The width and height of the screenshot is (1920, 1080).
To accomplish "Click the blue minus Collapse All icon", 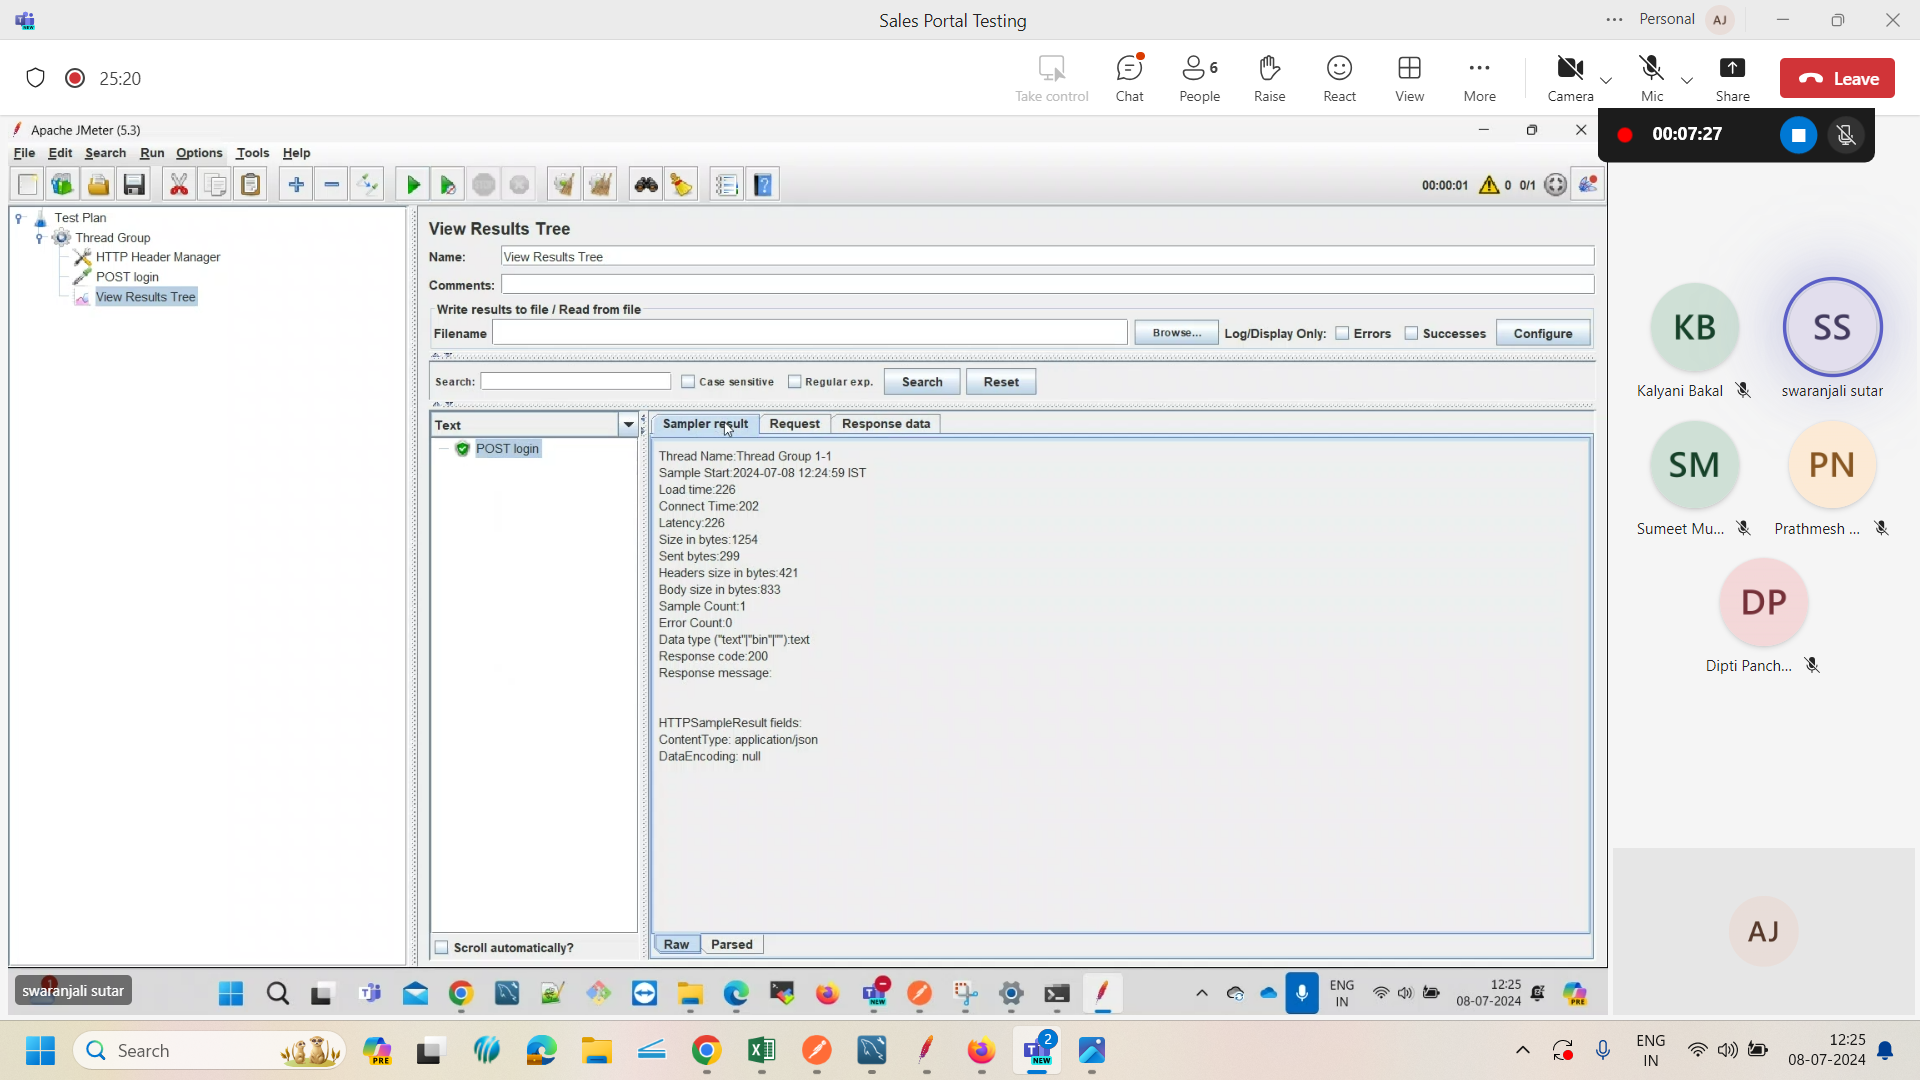I will pos(332,185).
